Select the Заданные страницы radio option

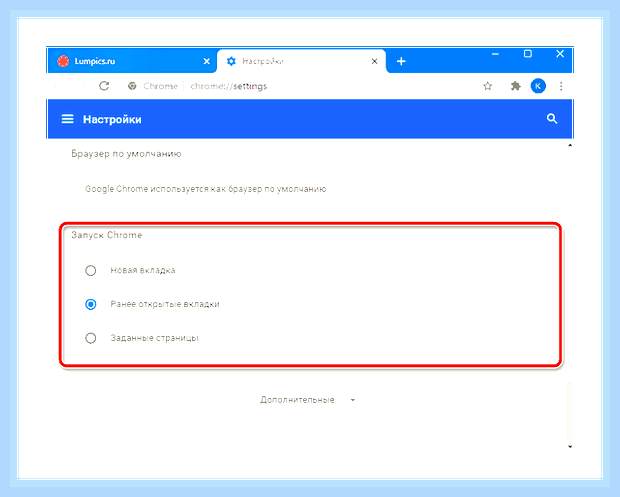(91, 338)
